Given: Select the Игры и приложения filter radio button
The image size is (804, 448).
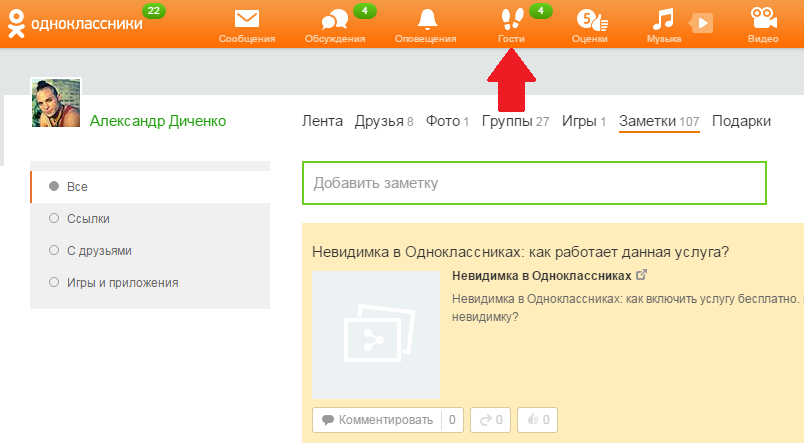Looking at the screenshot, I should (54, 282).
